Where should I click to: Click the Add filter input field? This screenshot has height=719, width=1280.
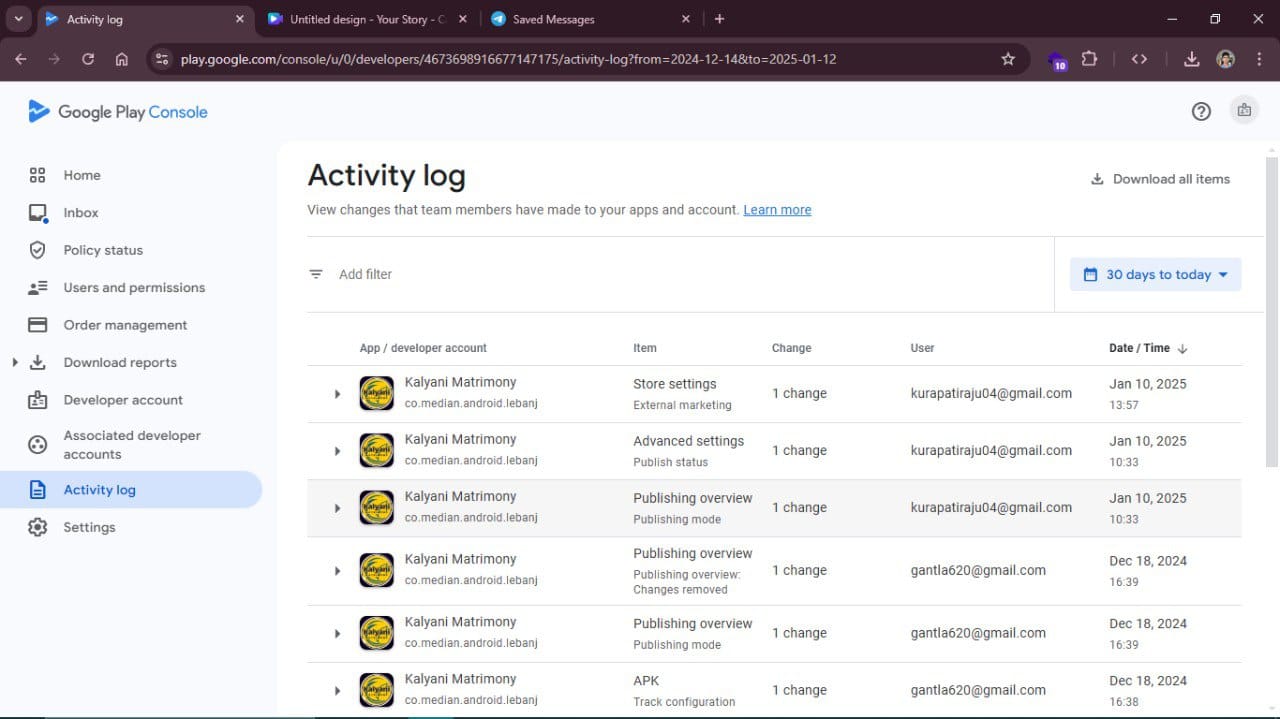[x=680, y=274]
